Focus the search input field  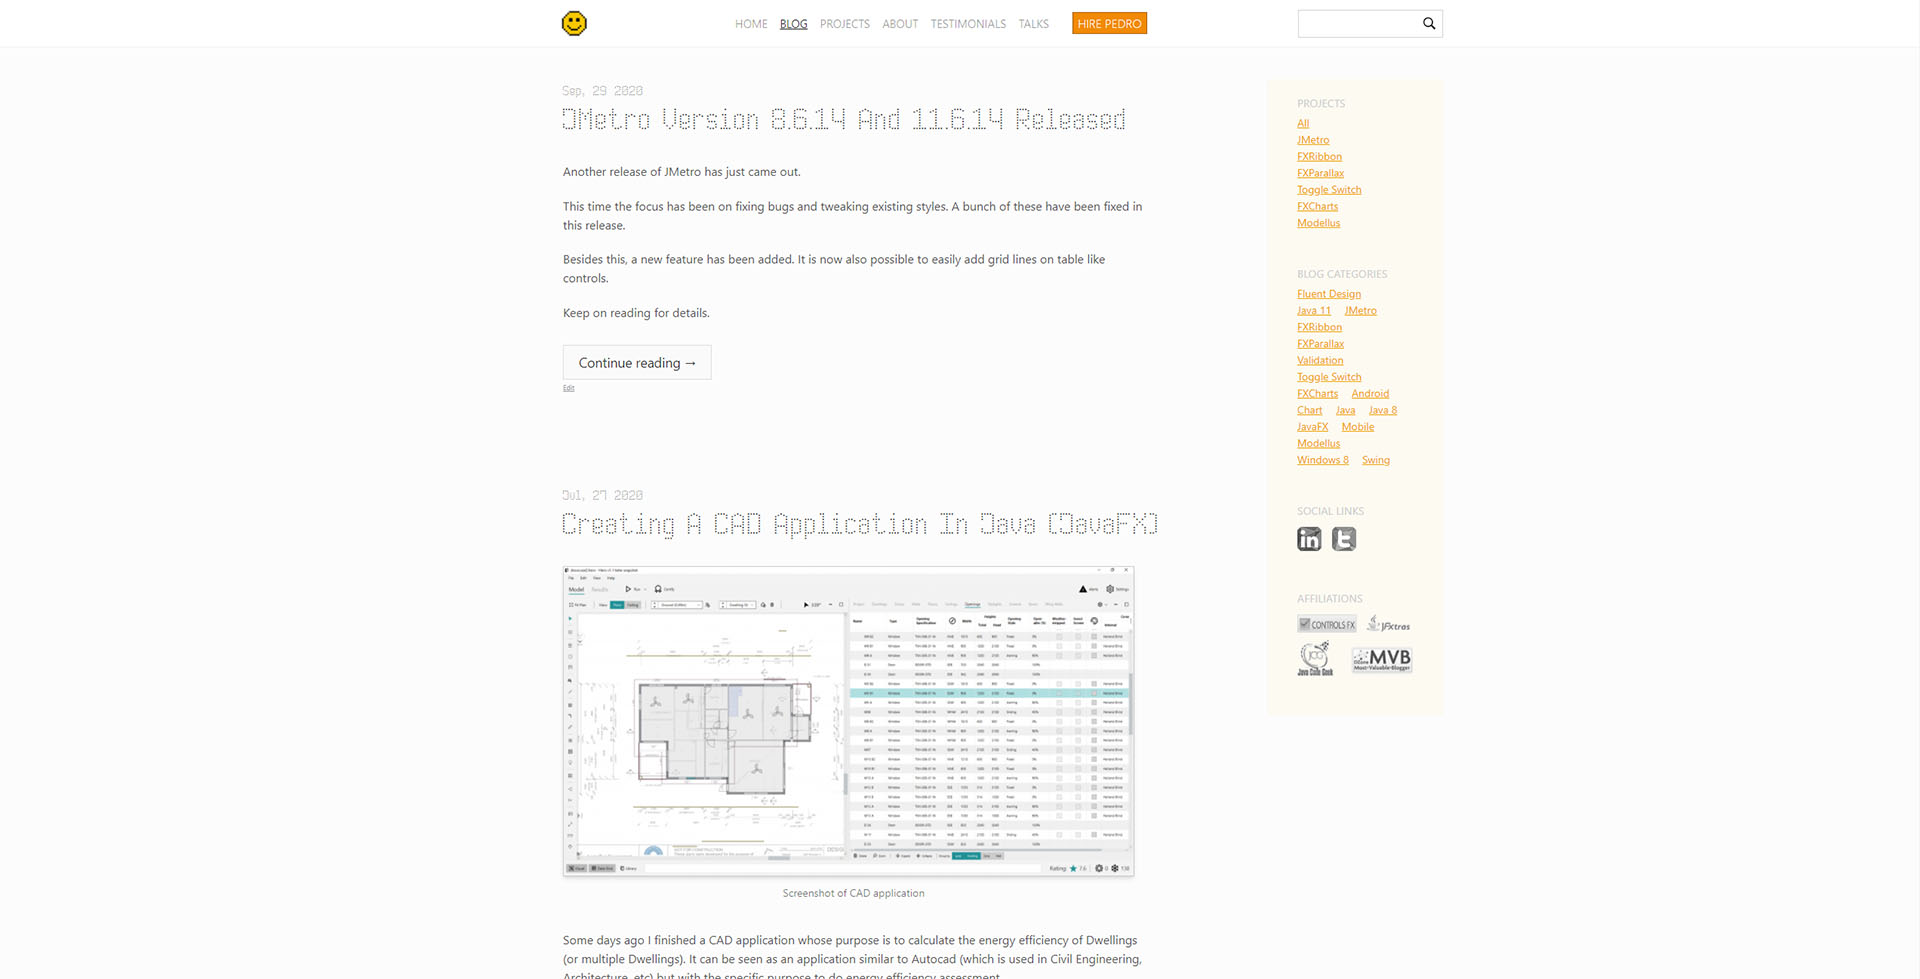[1358, 24]
